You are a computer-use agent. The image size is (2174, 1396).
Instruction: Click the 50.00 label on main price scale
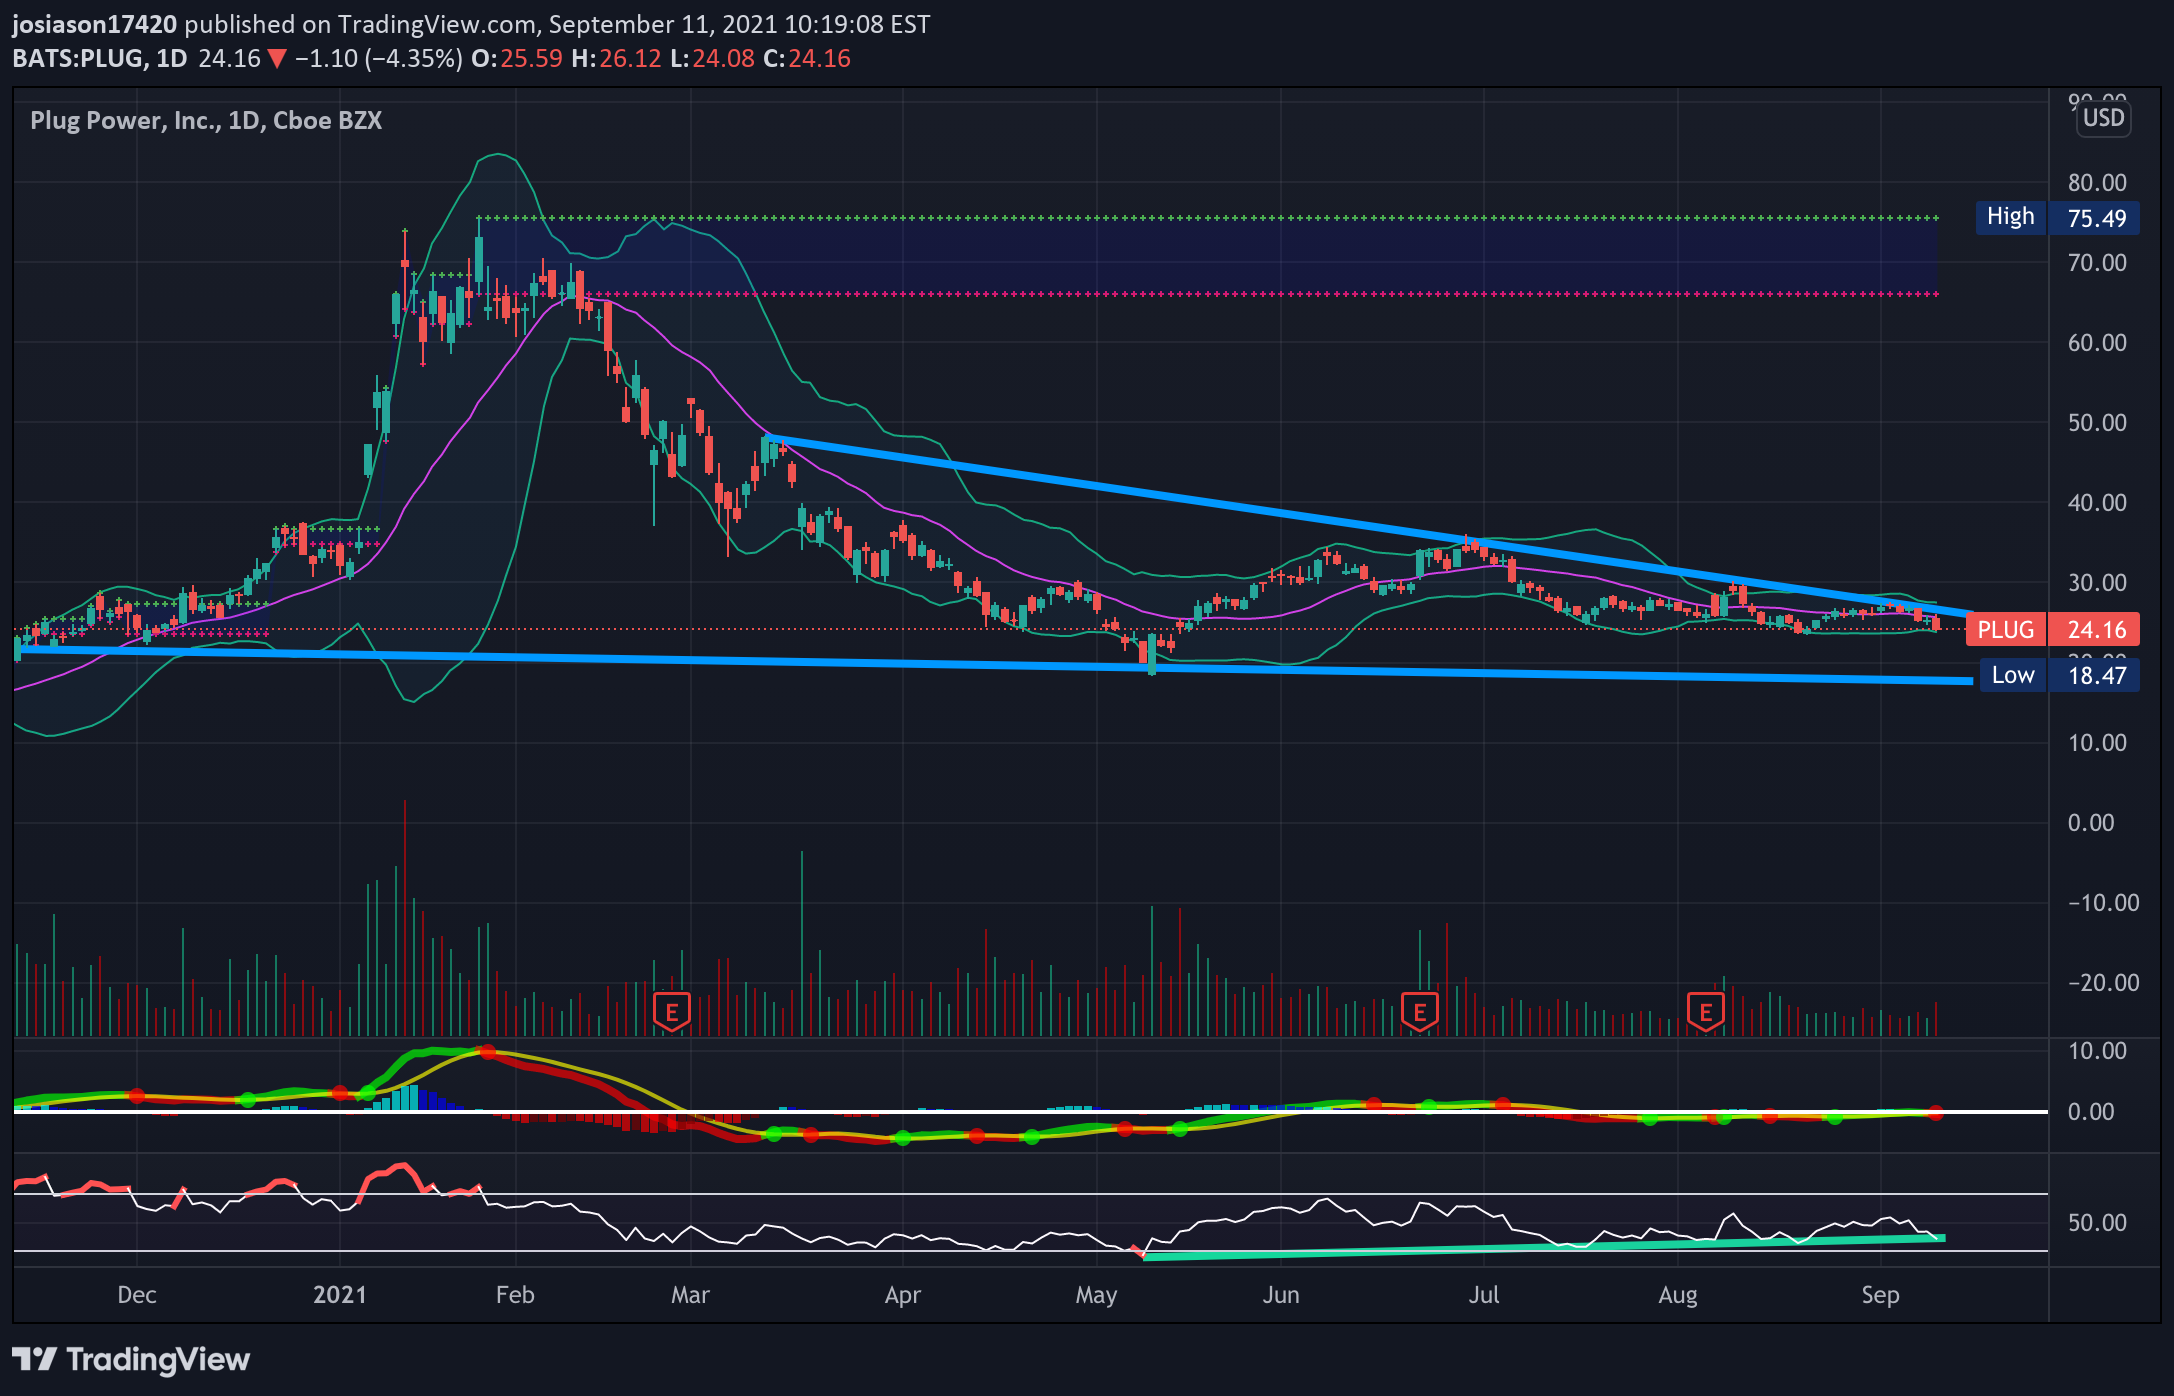pos(2097,423)
